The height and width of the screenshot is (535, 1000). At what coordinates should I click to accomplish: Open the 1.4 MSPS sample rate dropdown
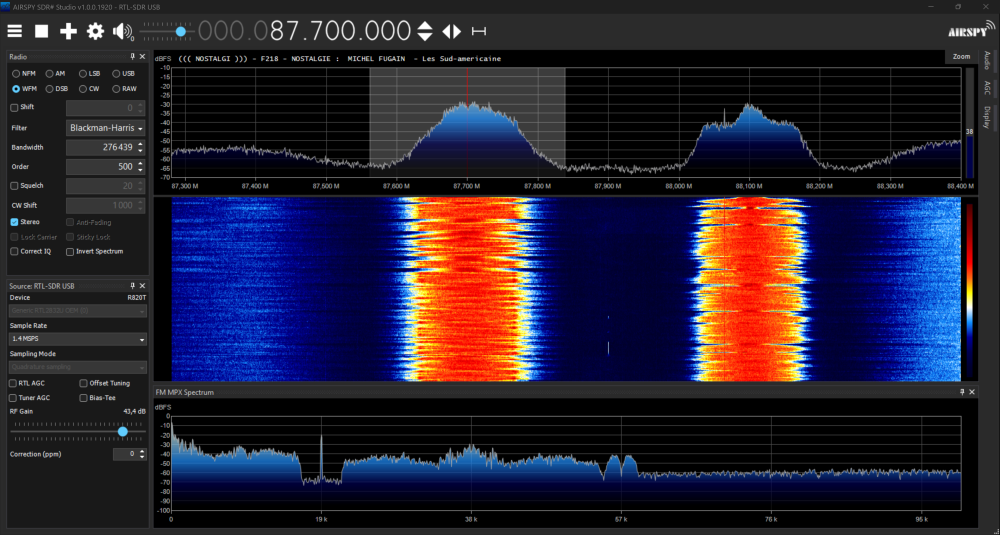(78, 340)
